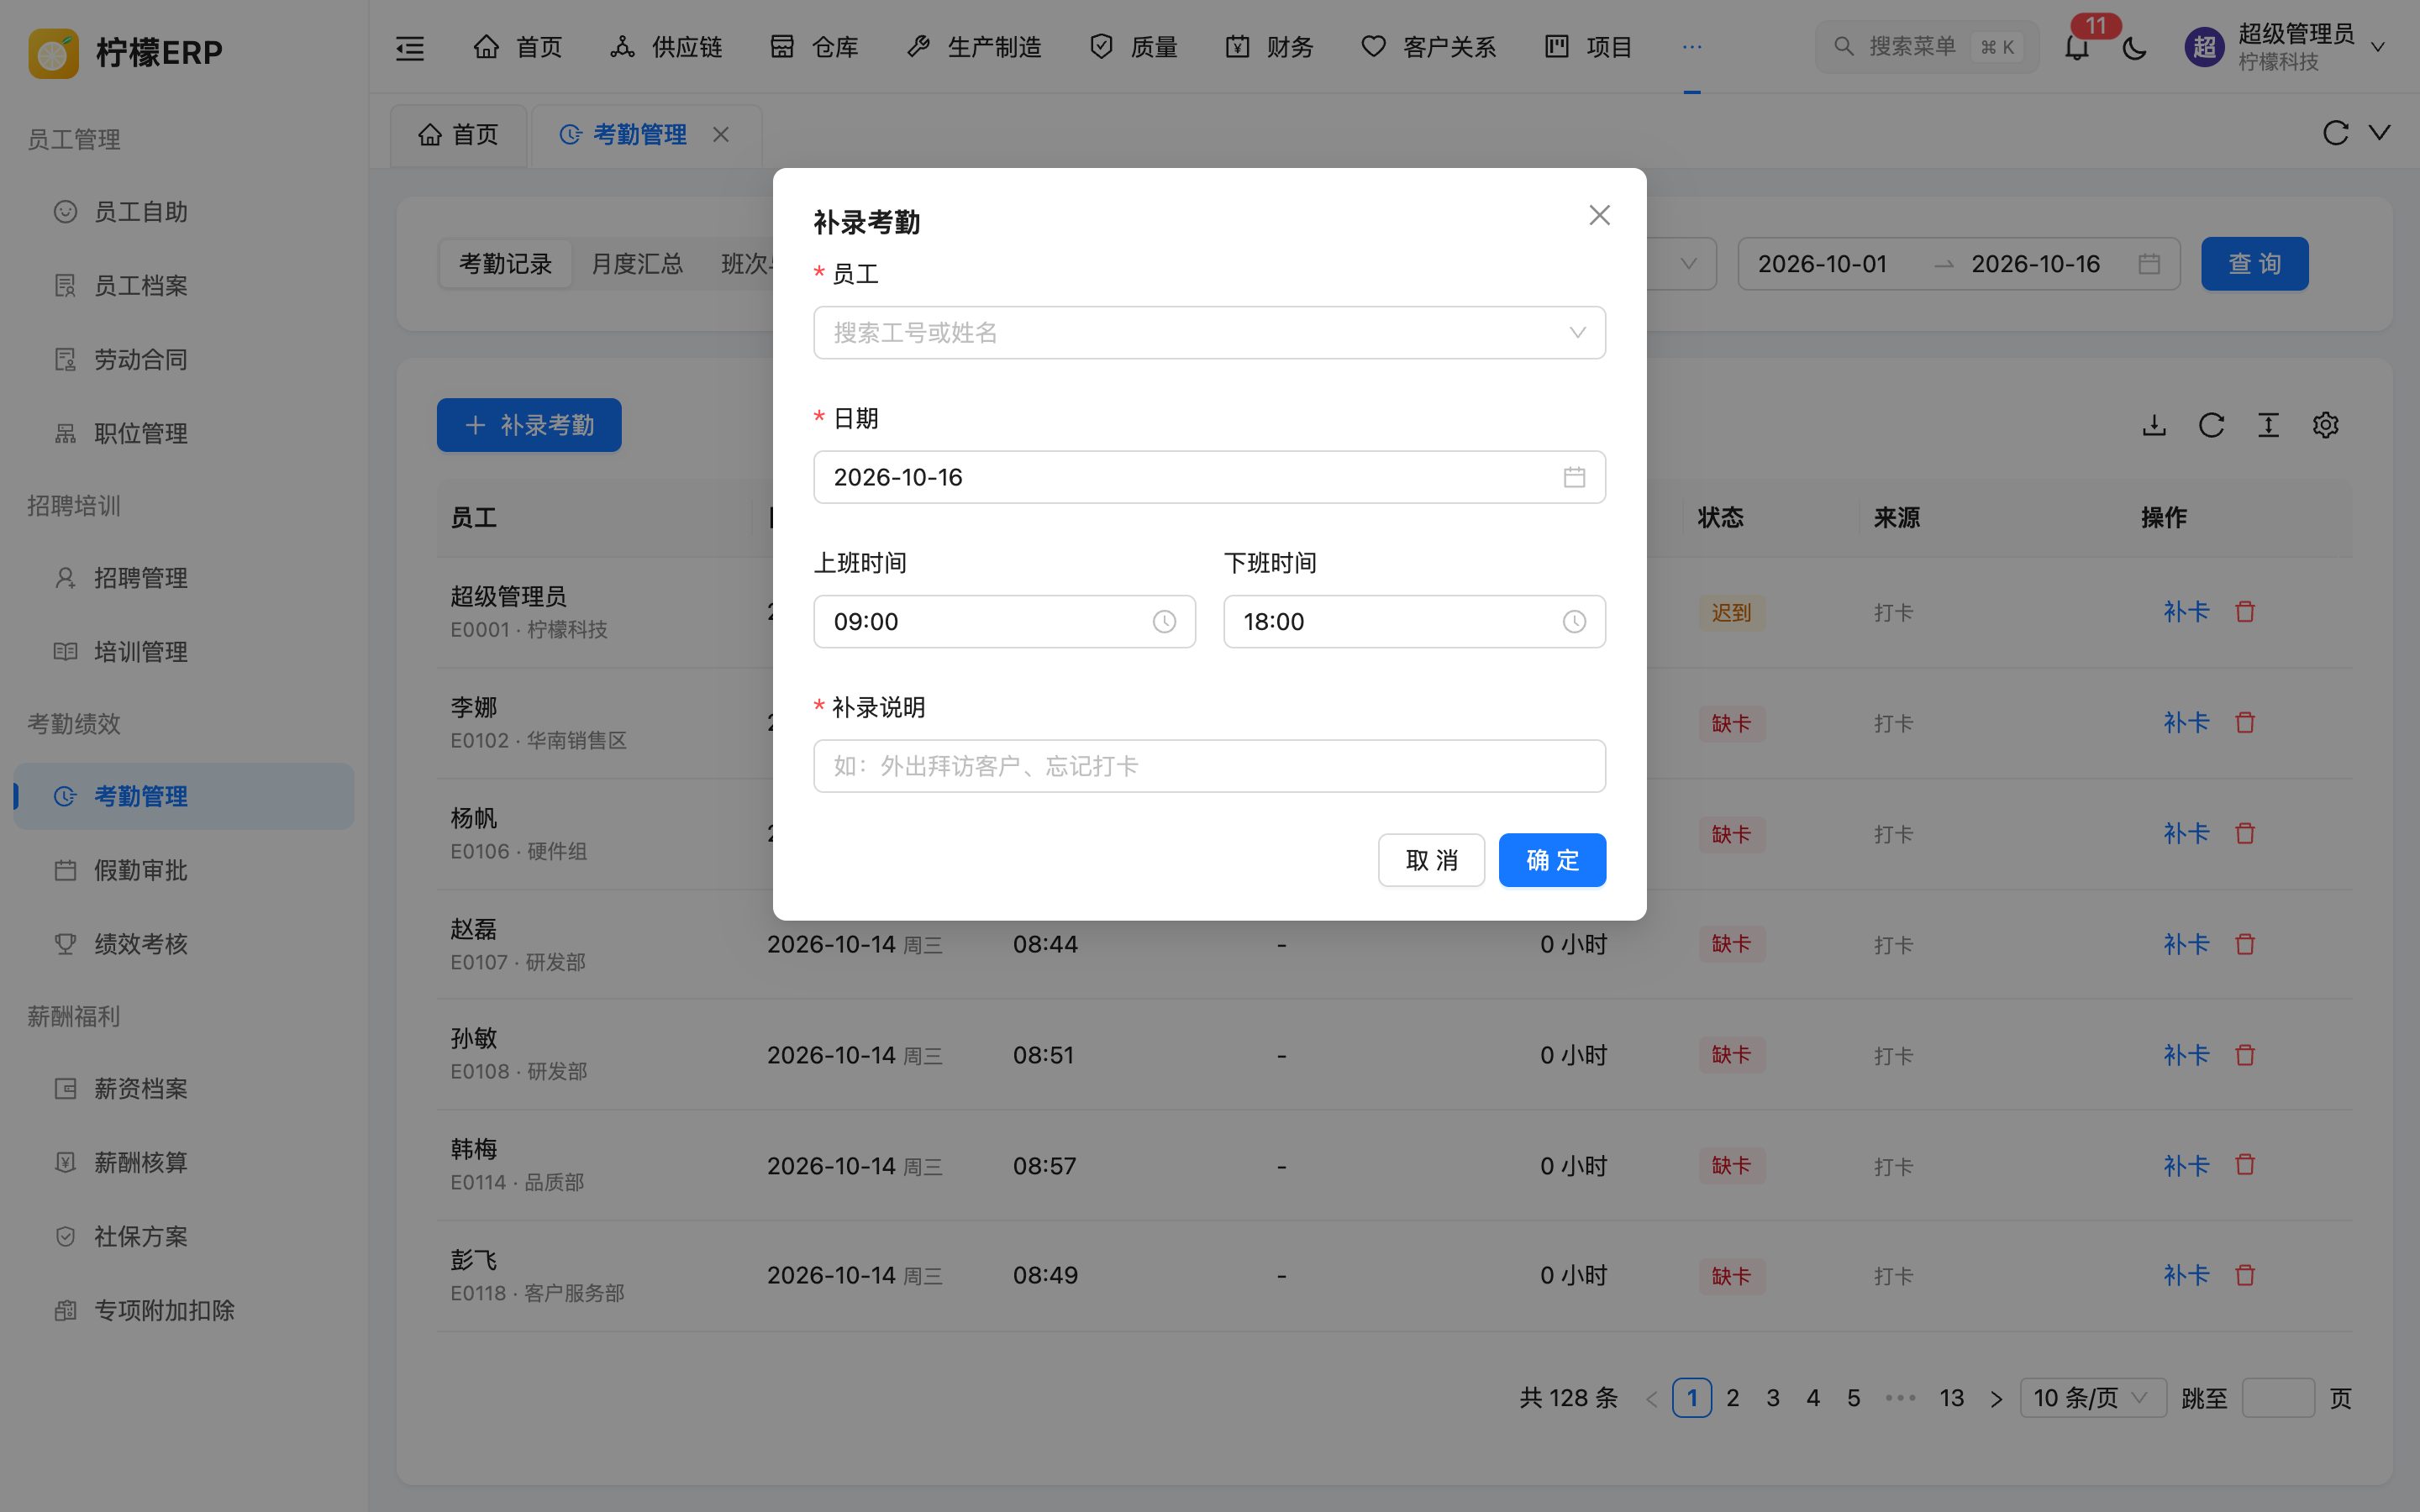The image size is (2420, 1512).
Task: Click the 上班时间 field showing 09:00
Action: (x=1004, y=622)
